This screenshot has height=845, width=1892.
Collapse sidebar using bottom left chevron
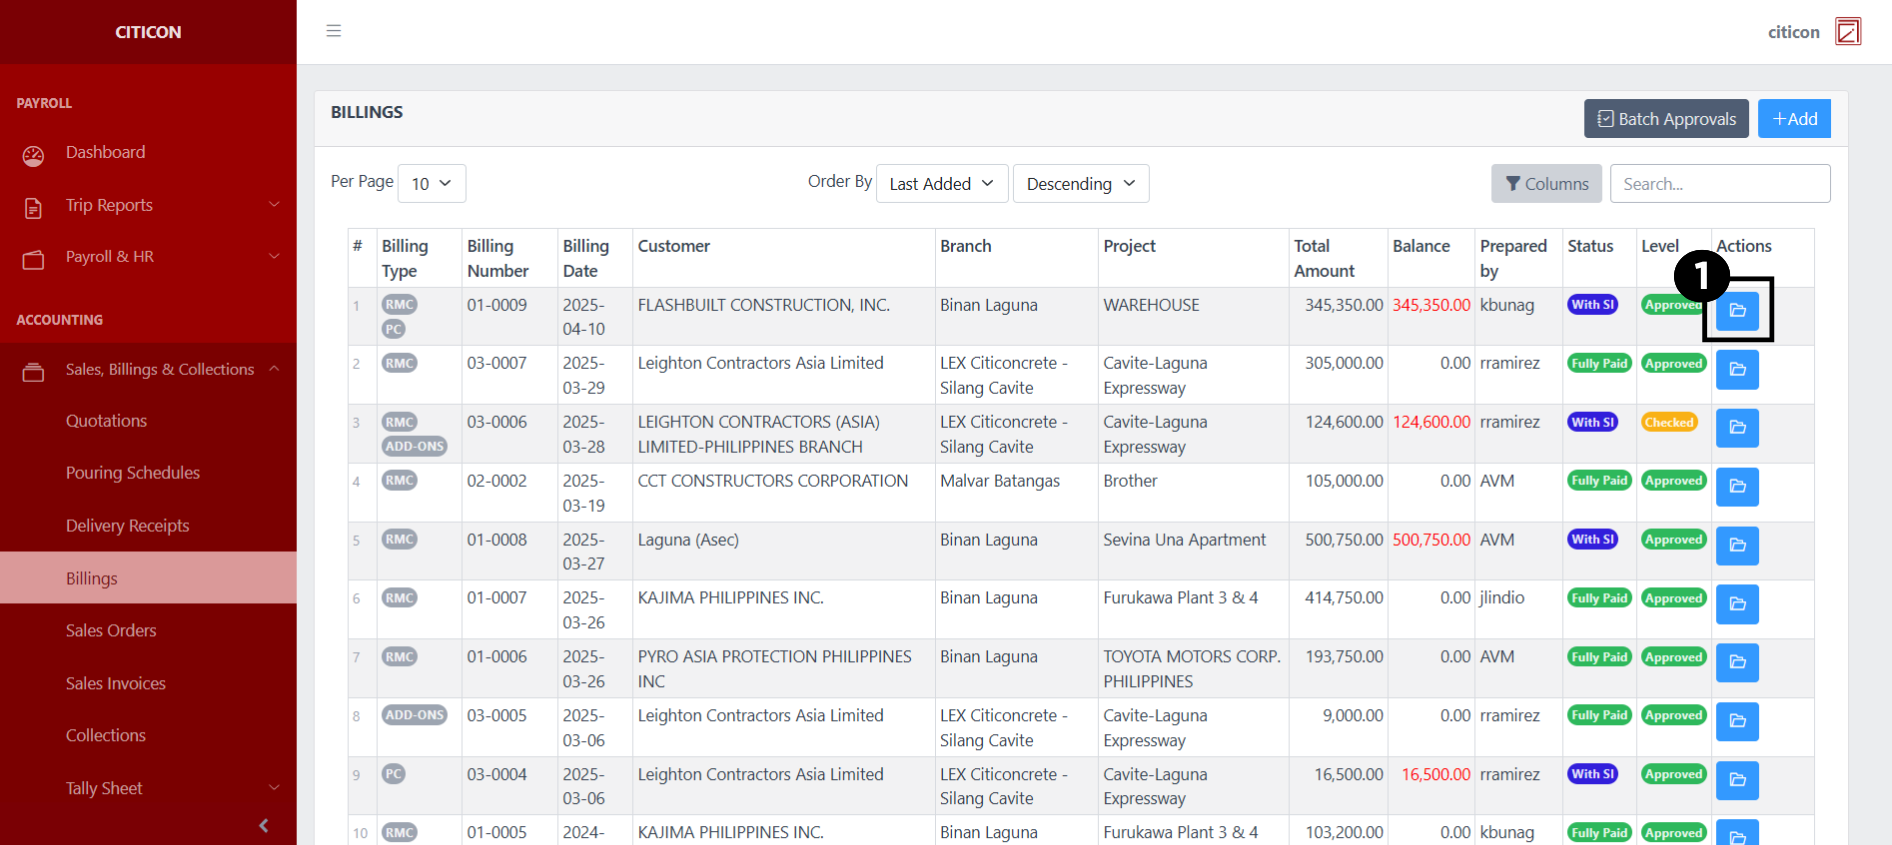(x=264, y=825)
